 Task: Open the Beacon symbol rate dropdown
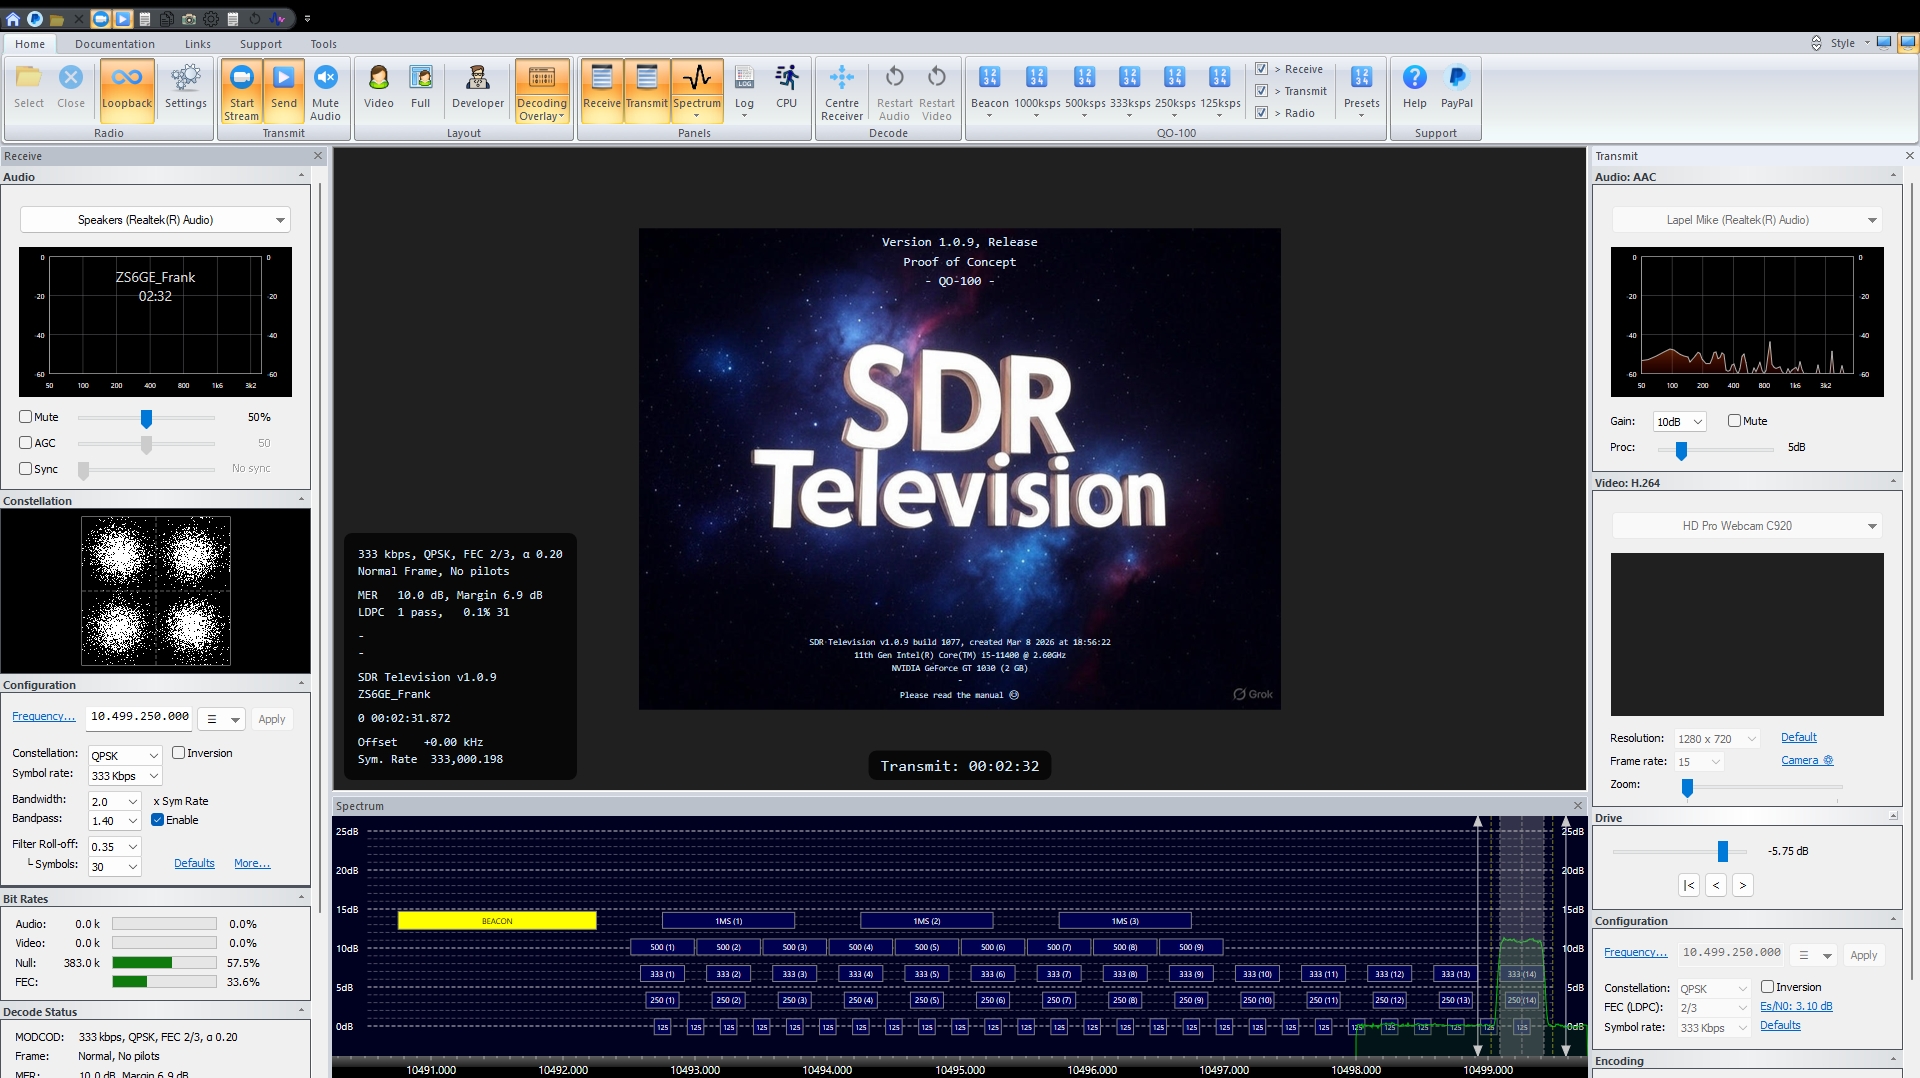click(990, 114)
